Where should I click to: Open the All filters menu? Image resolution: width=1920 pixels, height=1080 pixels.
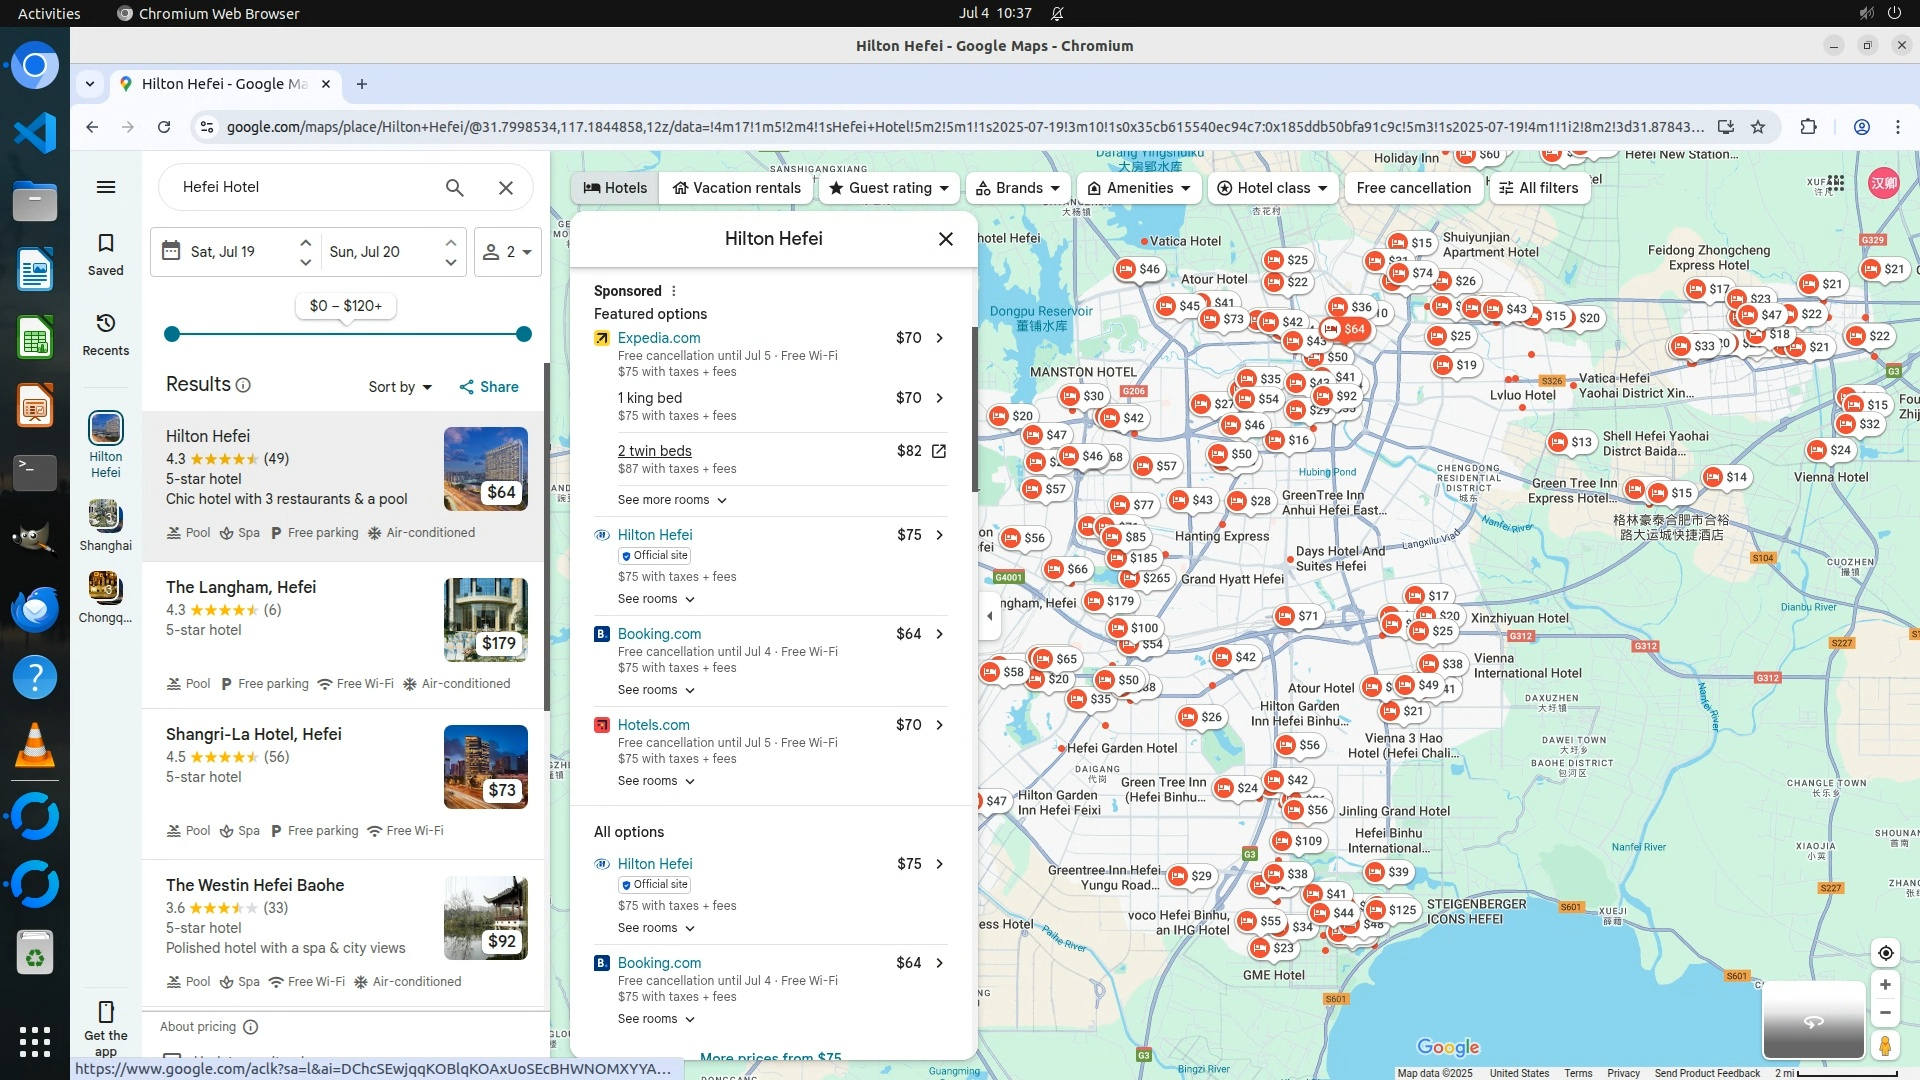coord(1538,188)
